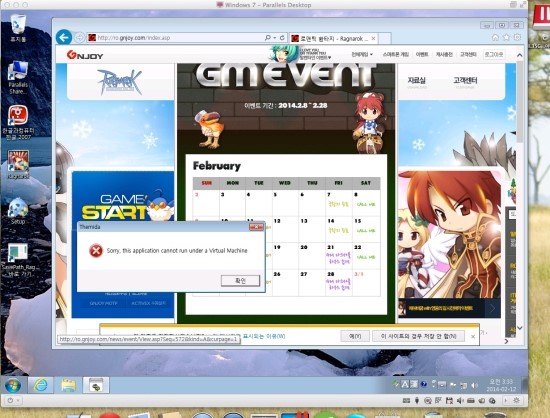
Task: Click the 표시되는 이유 link
Action: tap(264, 336)
